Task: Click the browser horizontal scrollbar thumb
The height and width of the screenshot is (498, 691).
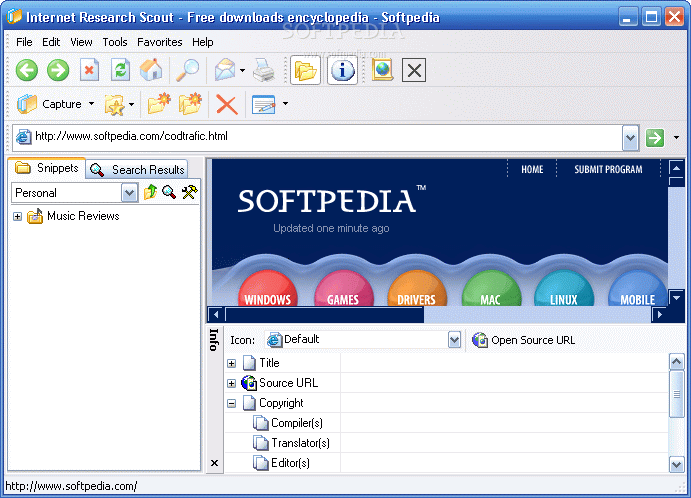Action: [324, 315]
